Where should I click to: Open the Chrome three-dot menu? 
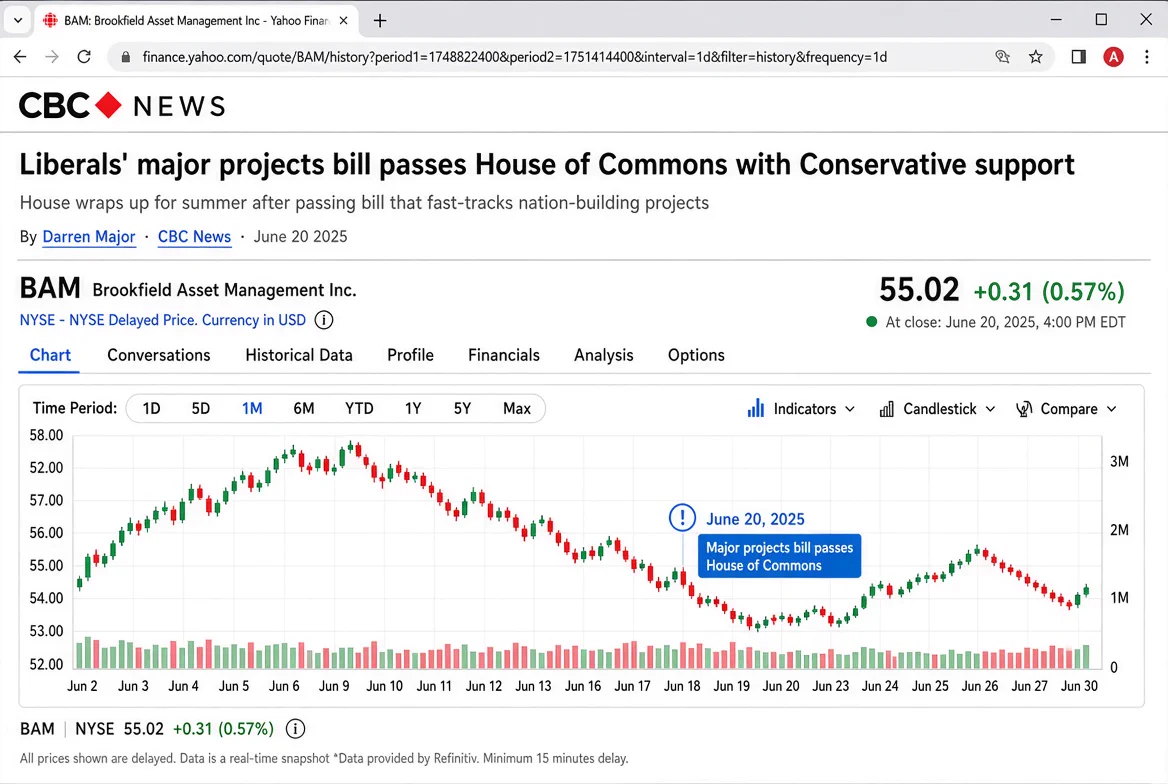1146,57
